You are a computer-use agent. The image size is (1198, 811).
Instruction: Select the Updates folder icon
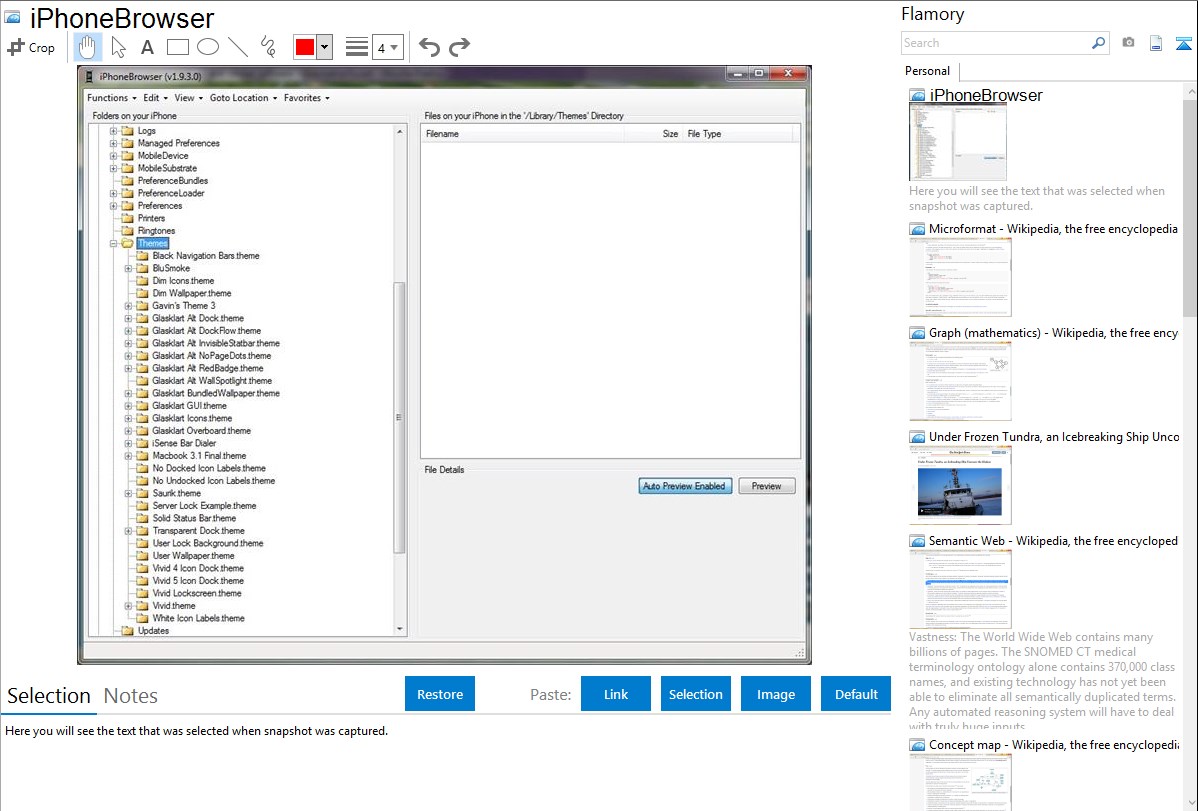tap(128, 631)
